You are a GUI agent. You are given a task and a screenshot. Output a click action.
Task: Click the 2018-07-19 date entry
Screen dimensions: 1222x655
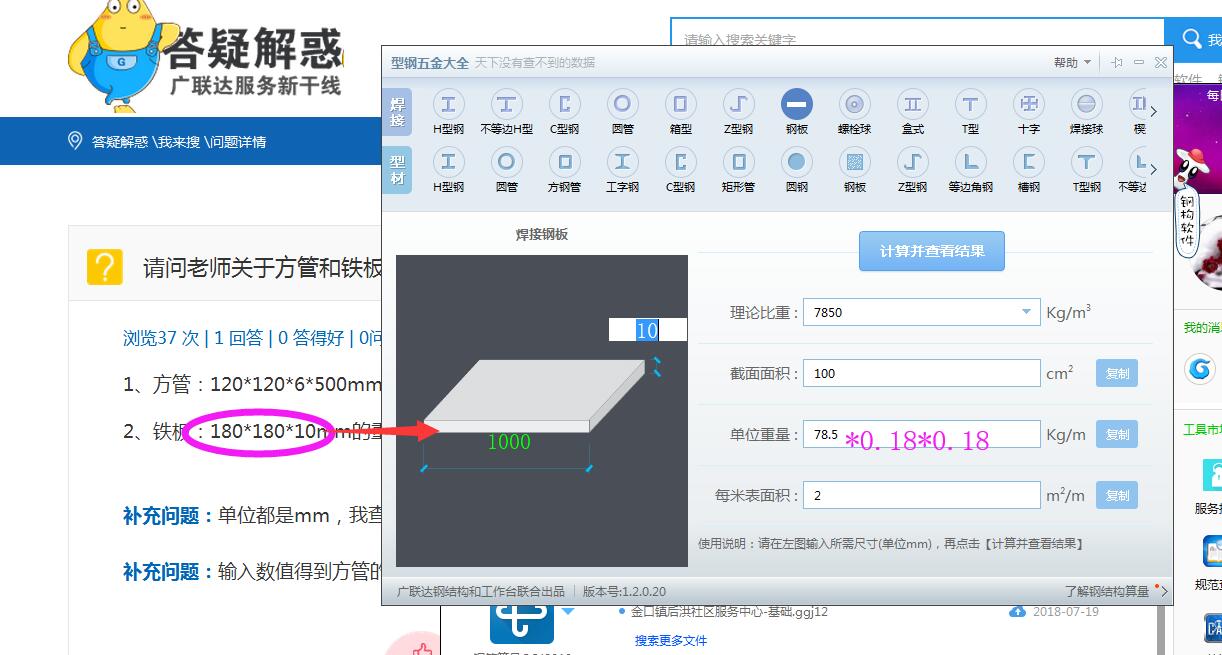[x=1066, y=612]
